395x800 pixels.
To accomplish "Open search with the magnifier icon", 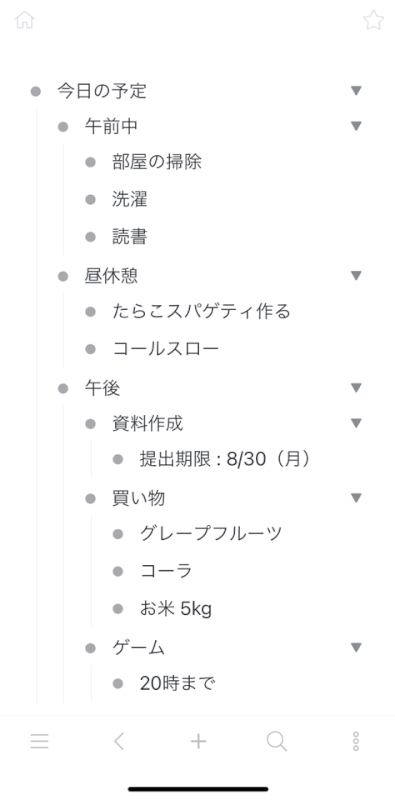I will [x=277, y=741].
